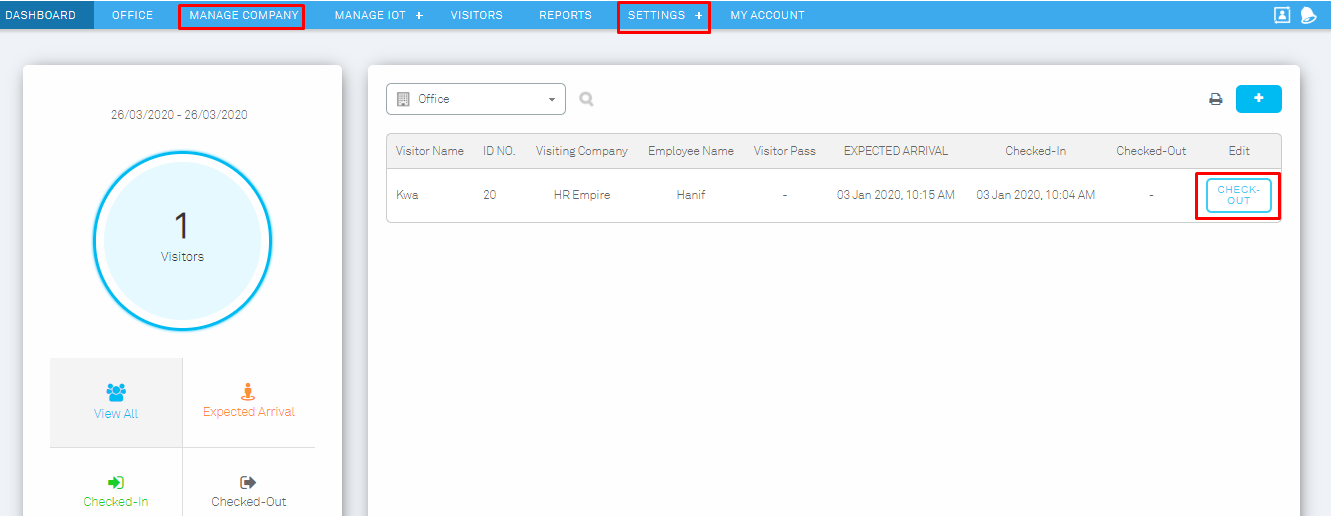The width and height of the screenshot is (1331, 516).
Task: Click the Checked-Out label
Action: click(249, 502)
